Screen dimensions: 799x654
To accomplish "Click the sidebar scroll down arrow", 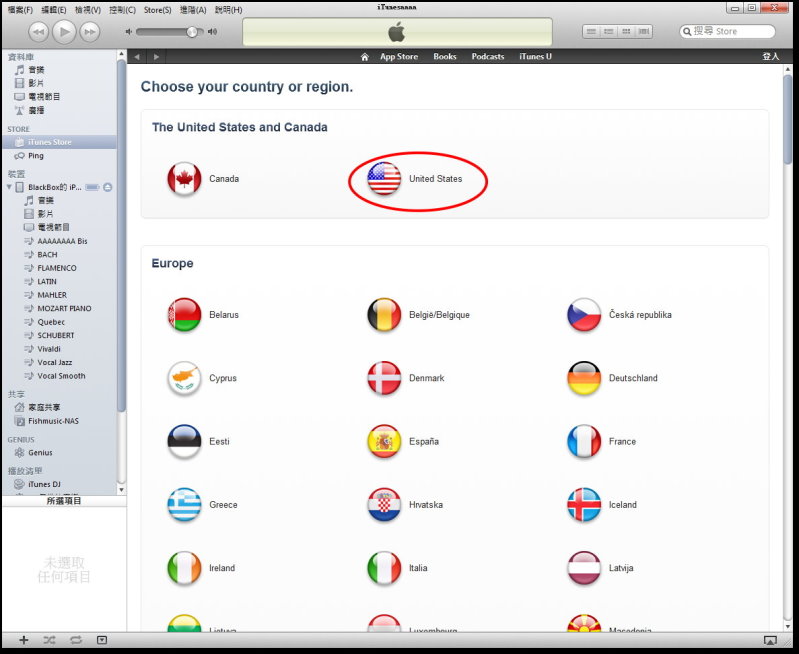I will 121,490.
